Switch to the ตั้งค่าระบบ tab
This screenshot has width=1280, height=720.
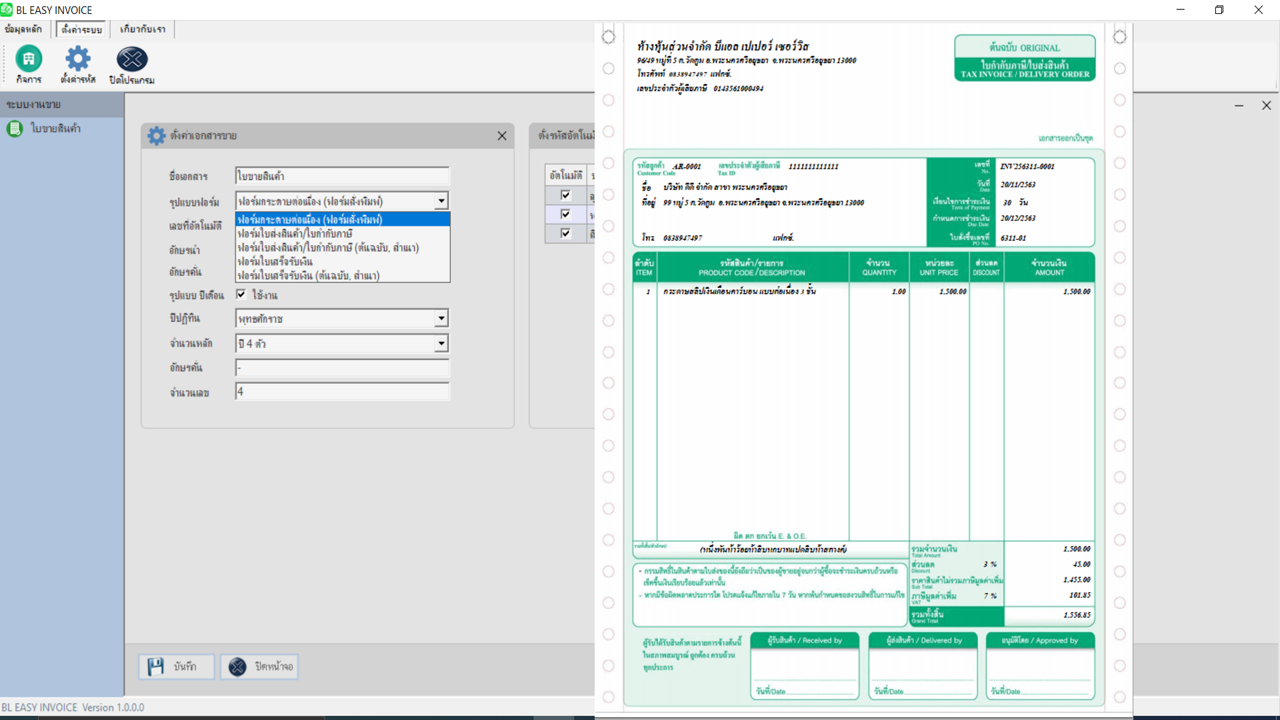coord(82,29)
